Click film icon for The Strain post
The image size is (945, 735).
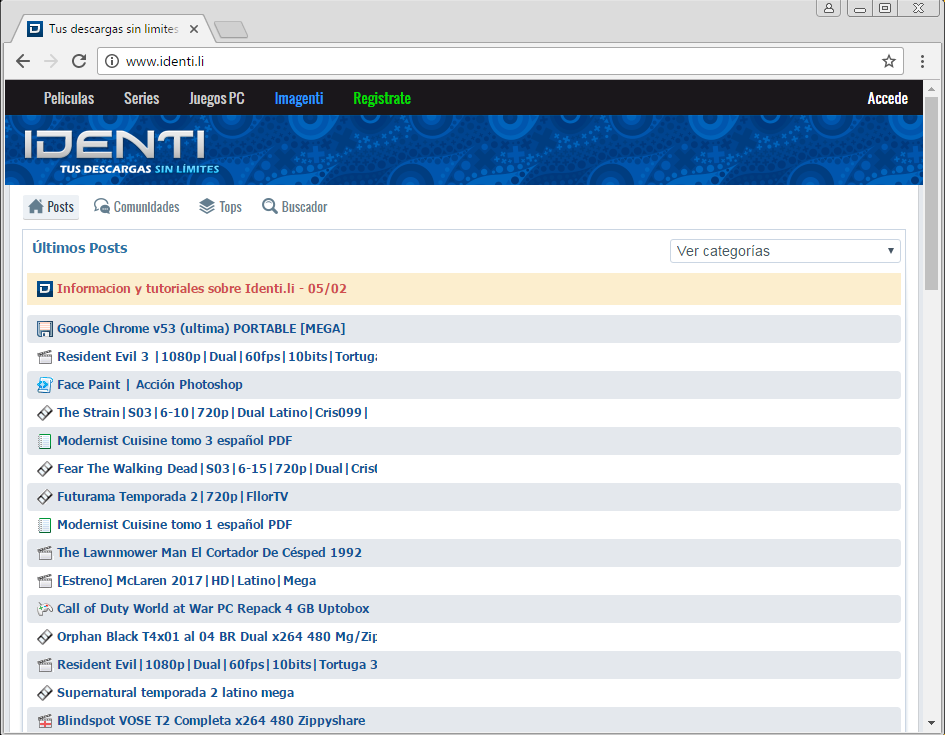tap(45, 413)
